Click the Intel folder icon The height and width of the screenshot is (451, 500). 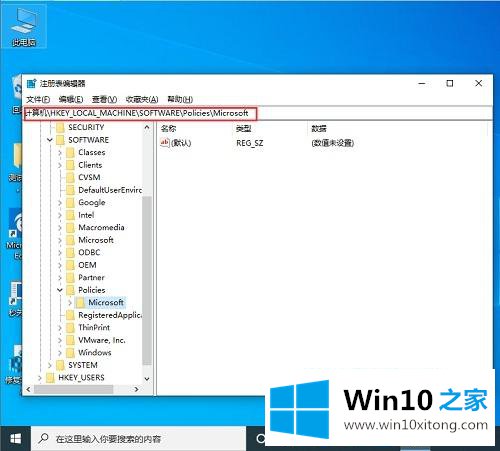(x=70, y=215)
